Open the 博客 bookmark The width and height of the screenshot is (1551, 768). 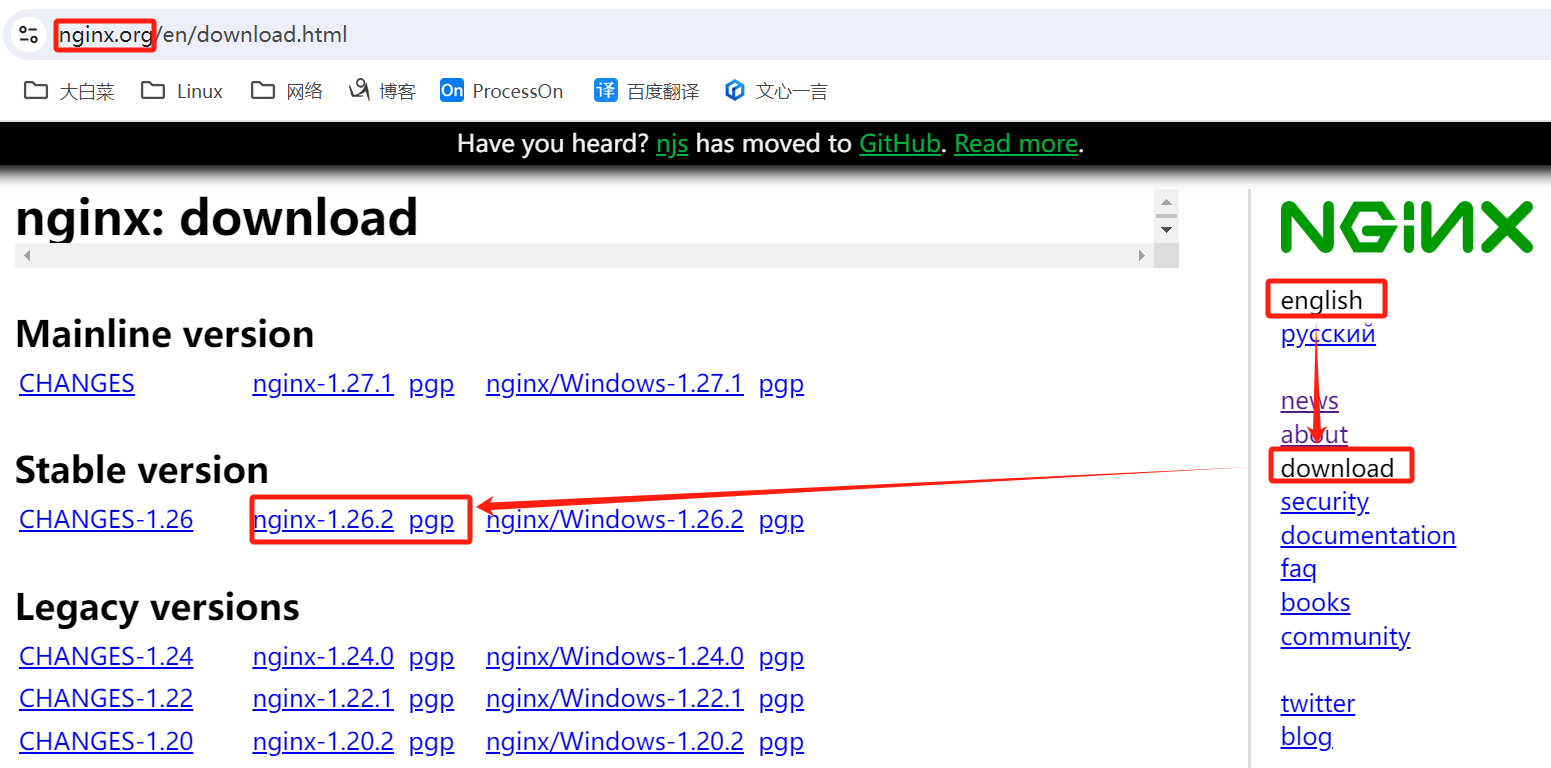coord(382,91)
